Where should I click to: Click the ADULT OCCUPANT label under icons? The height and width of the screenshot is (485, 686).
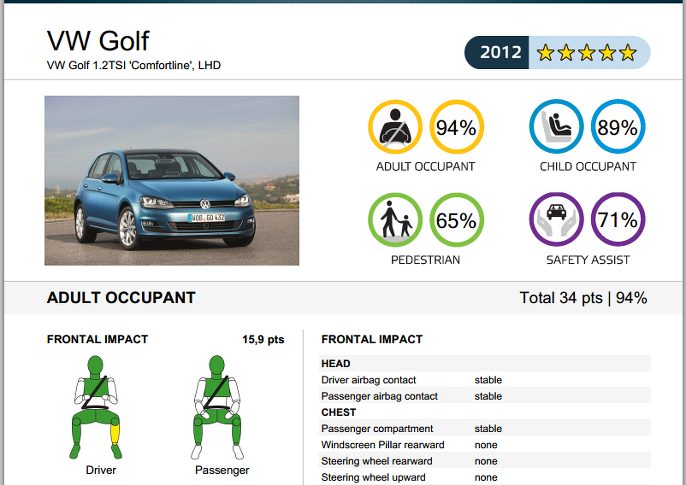click(425, 167)
